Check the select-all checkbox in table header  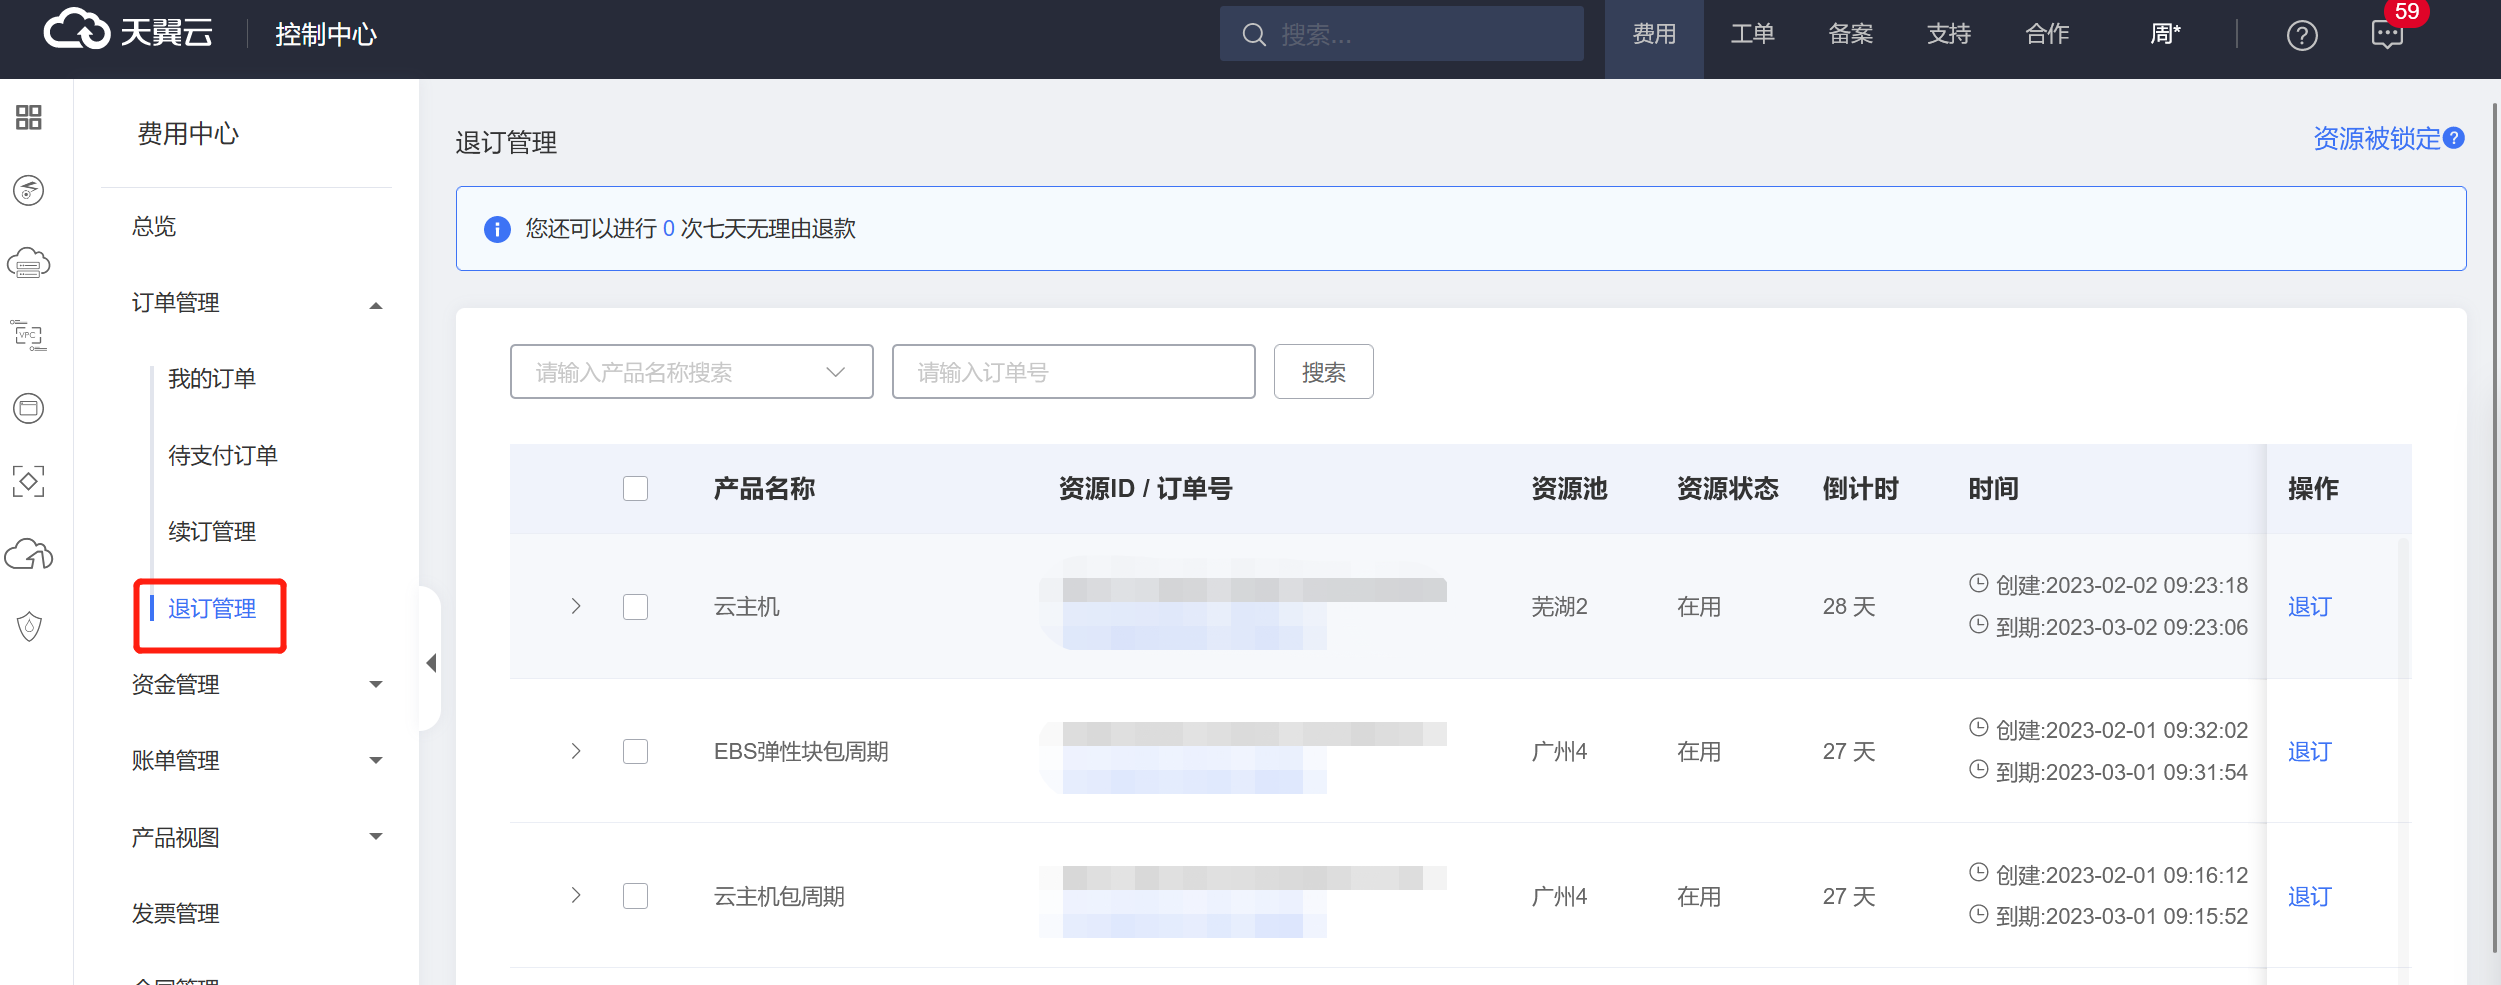tap(635, 489)
